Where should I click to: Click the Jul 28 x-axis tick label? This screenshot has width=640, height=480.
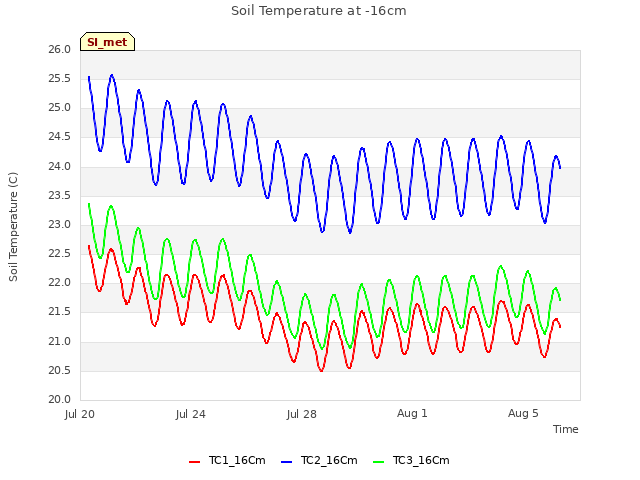point(302,414)
